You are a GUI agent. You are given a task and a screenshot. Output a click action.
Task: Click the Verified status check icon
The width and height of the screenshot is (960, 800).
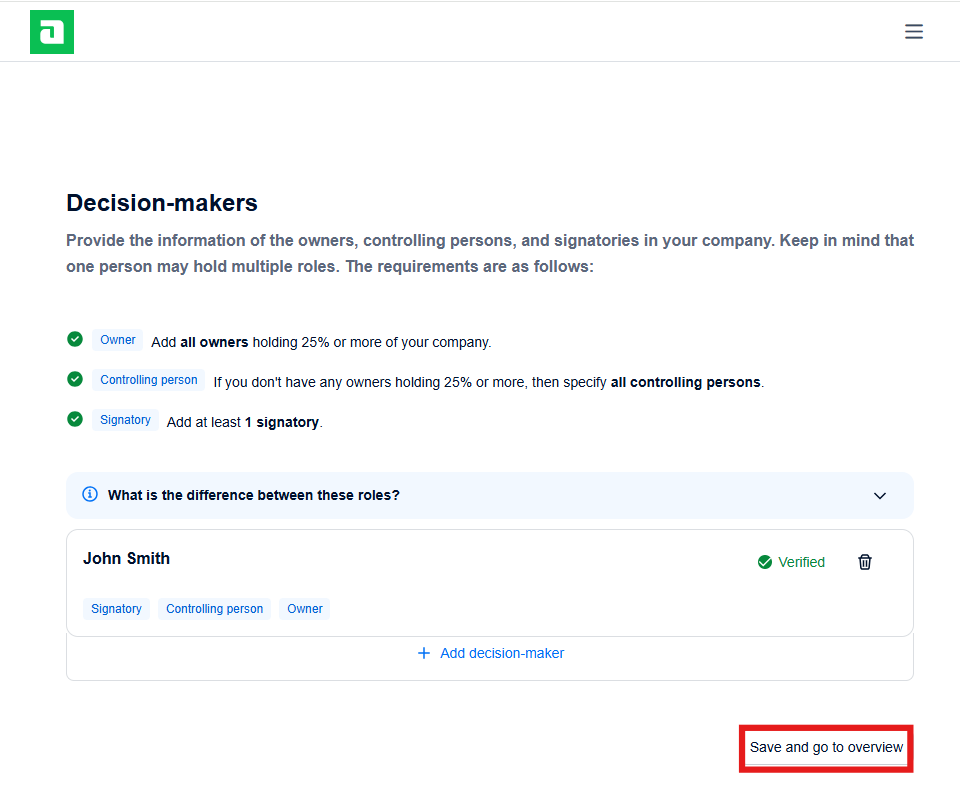pyautogui.click(x=765, y=562)
